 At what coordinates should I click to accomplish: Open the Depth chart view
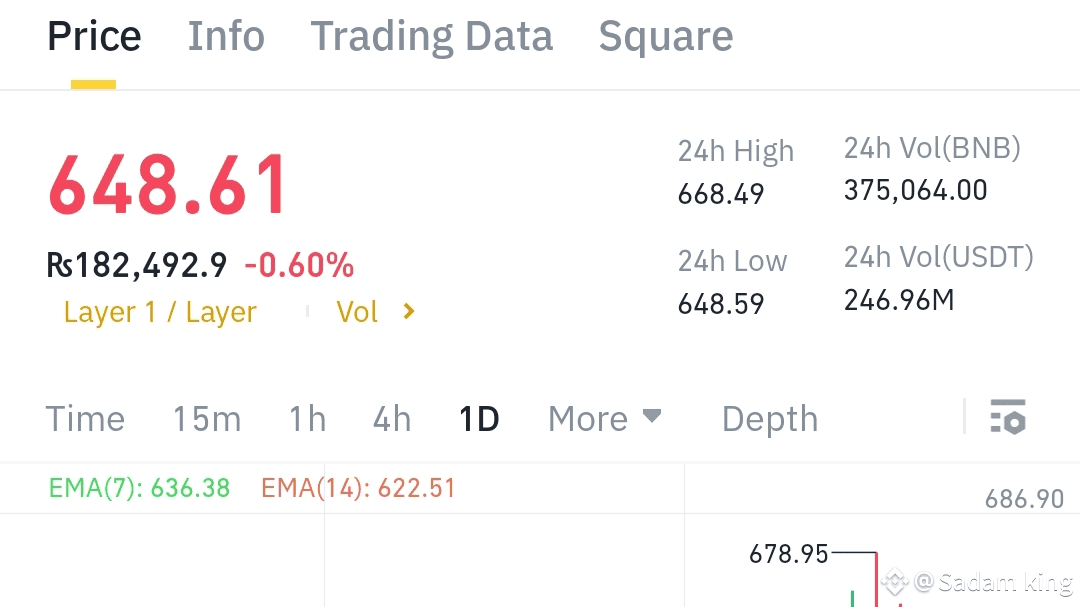click(x=769, y=419)
